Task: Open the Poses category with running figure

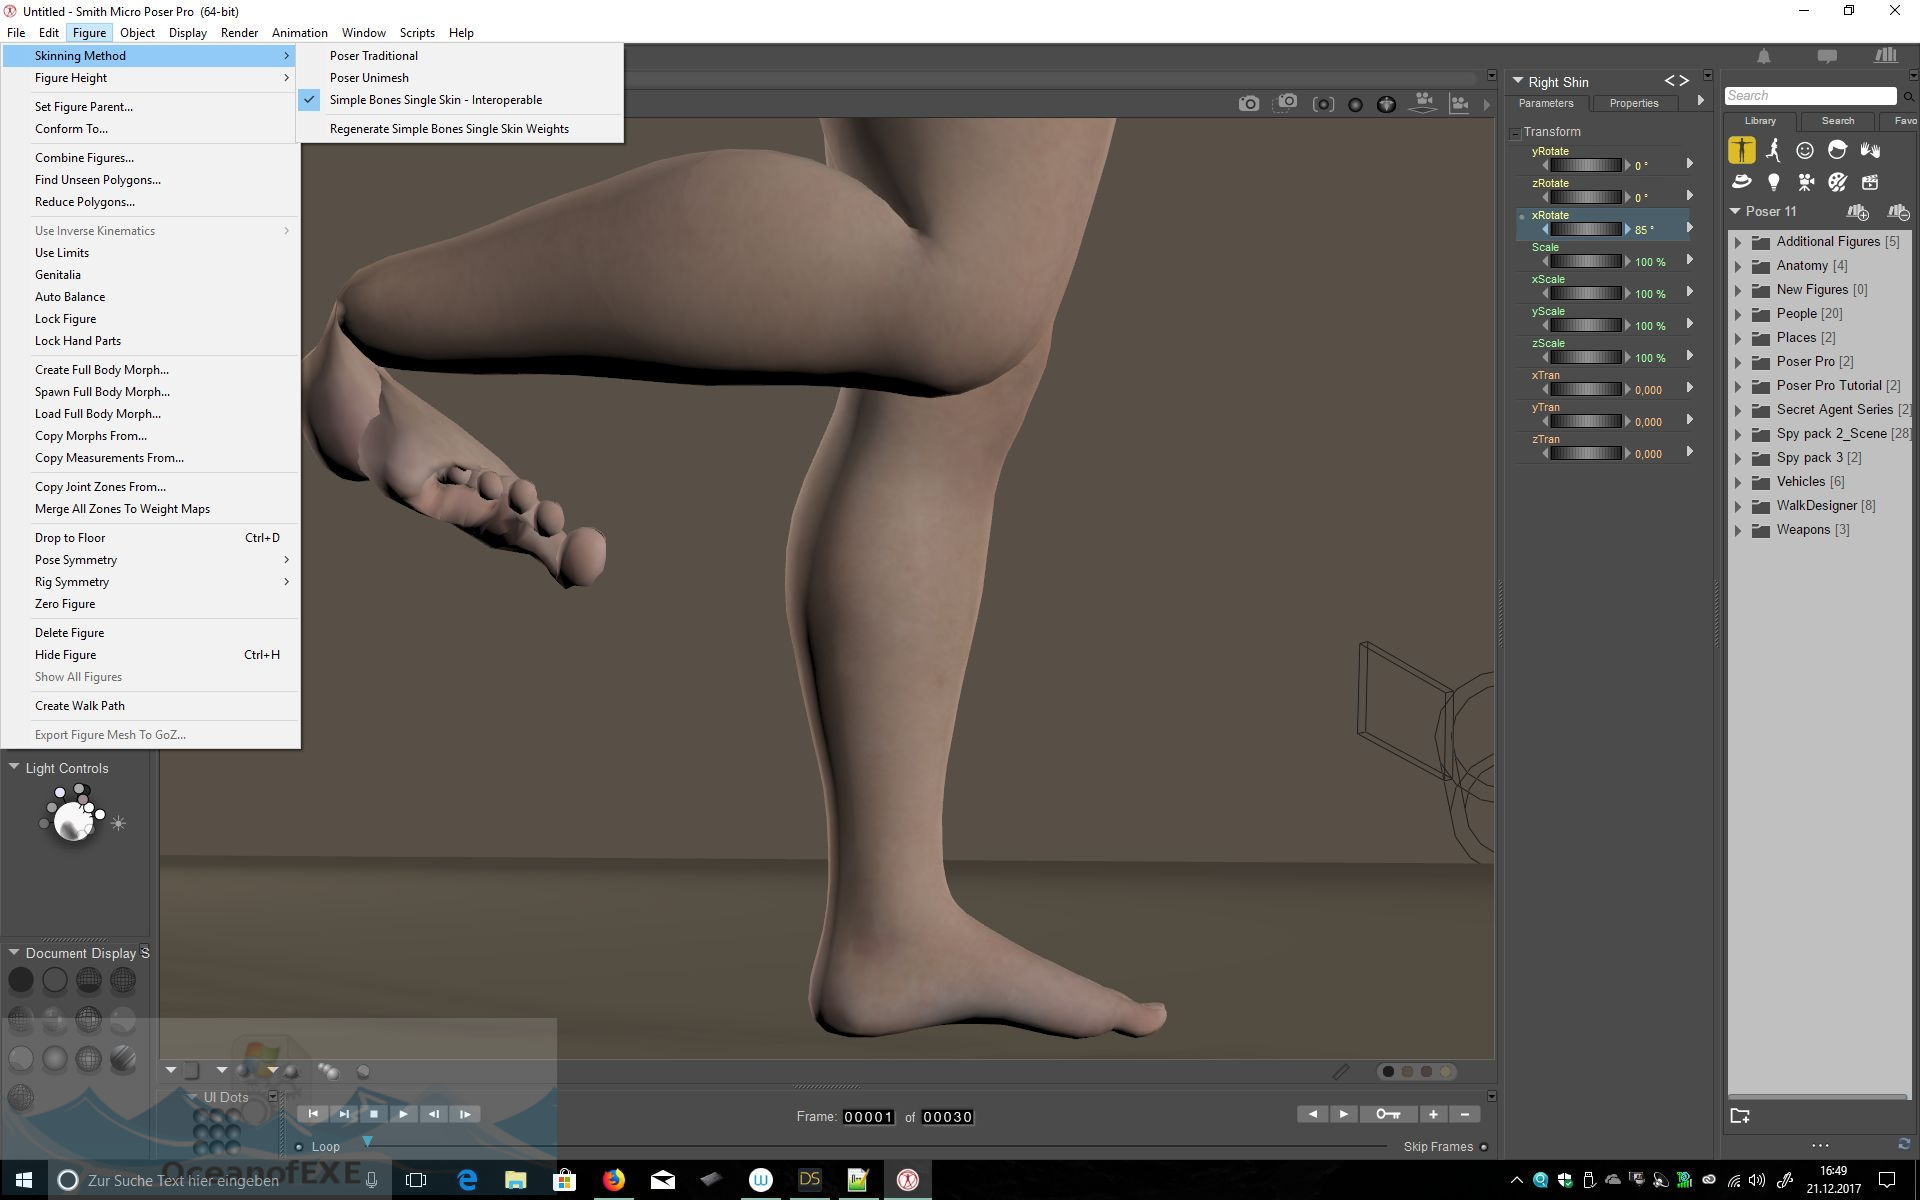Action: [x=1773, y=150]
